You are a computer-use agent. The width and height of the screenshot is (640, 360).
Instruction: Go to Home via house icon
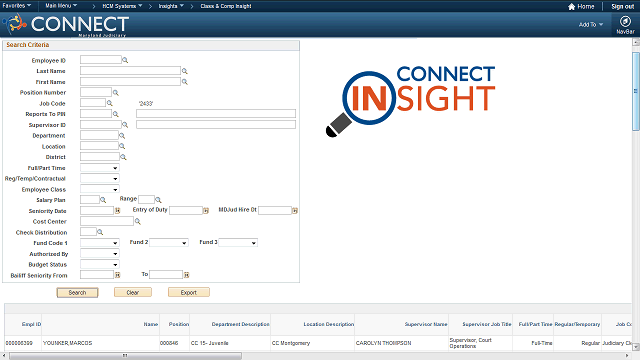pos(571,7)
